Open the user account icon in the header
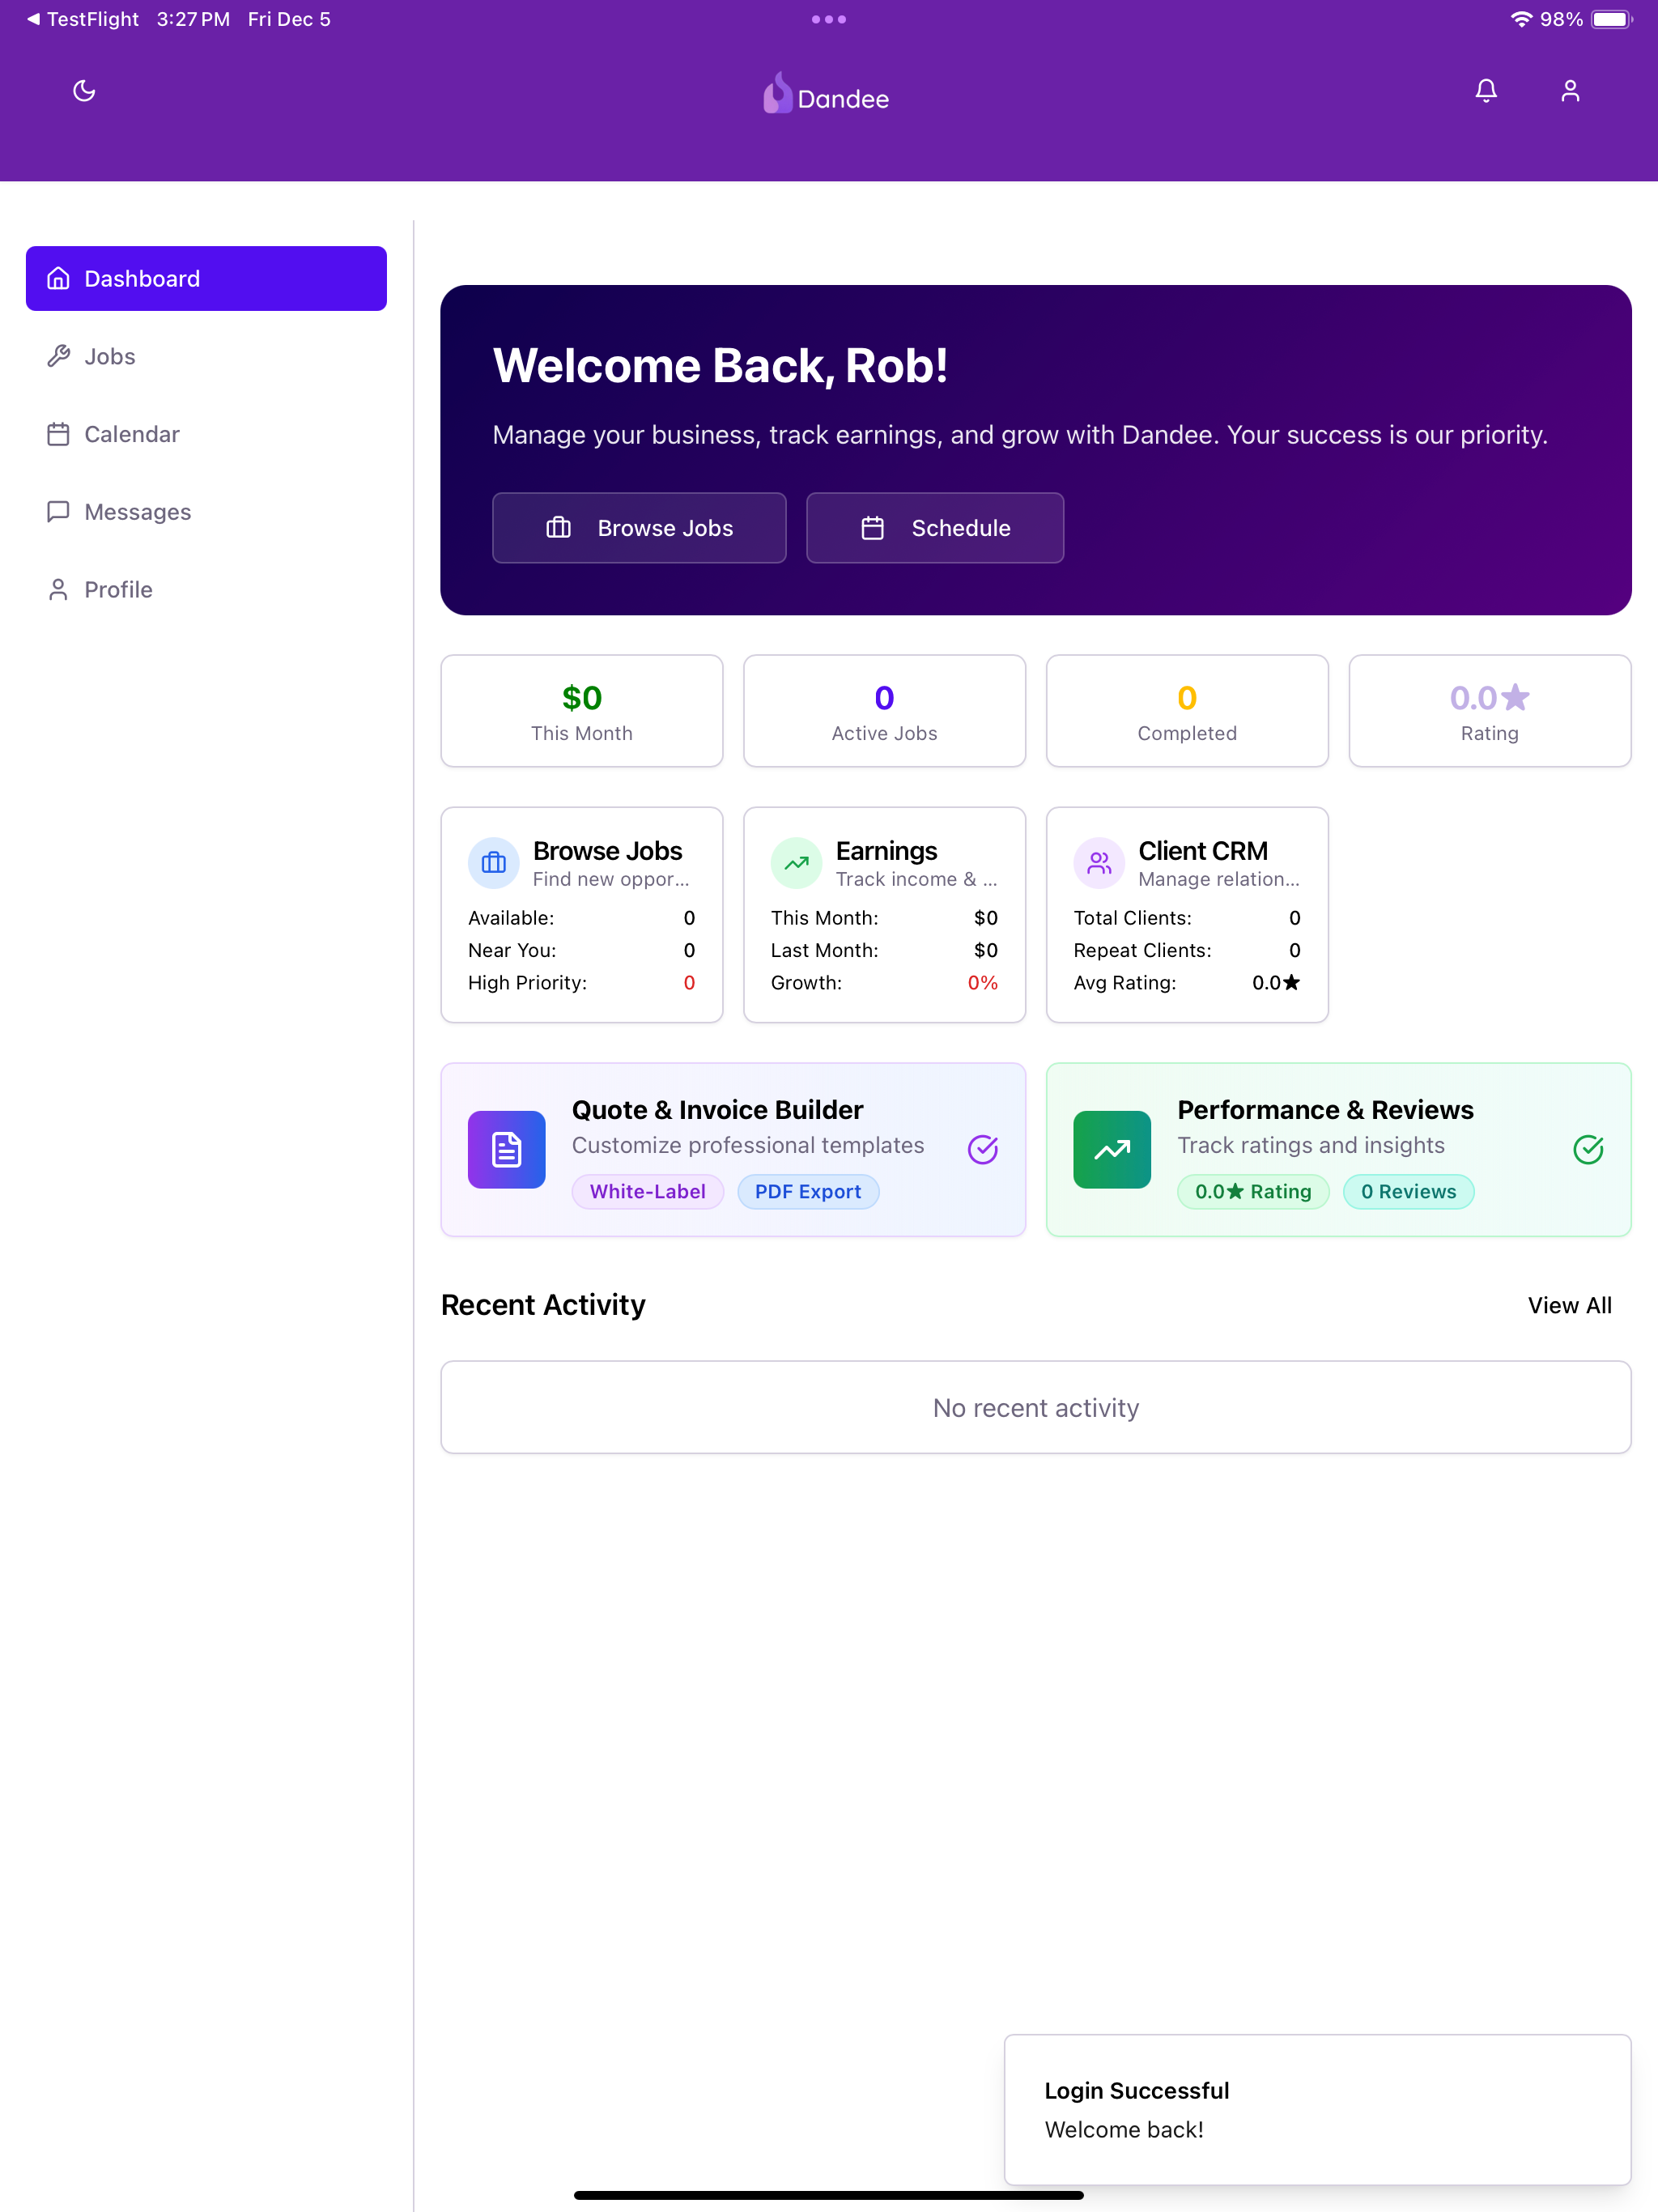1658x2212 pixels. [1570, 91]
